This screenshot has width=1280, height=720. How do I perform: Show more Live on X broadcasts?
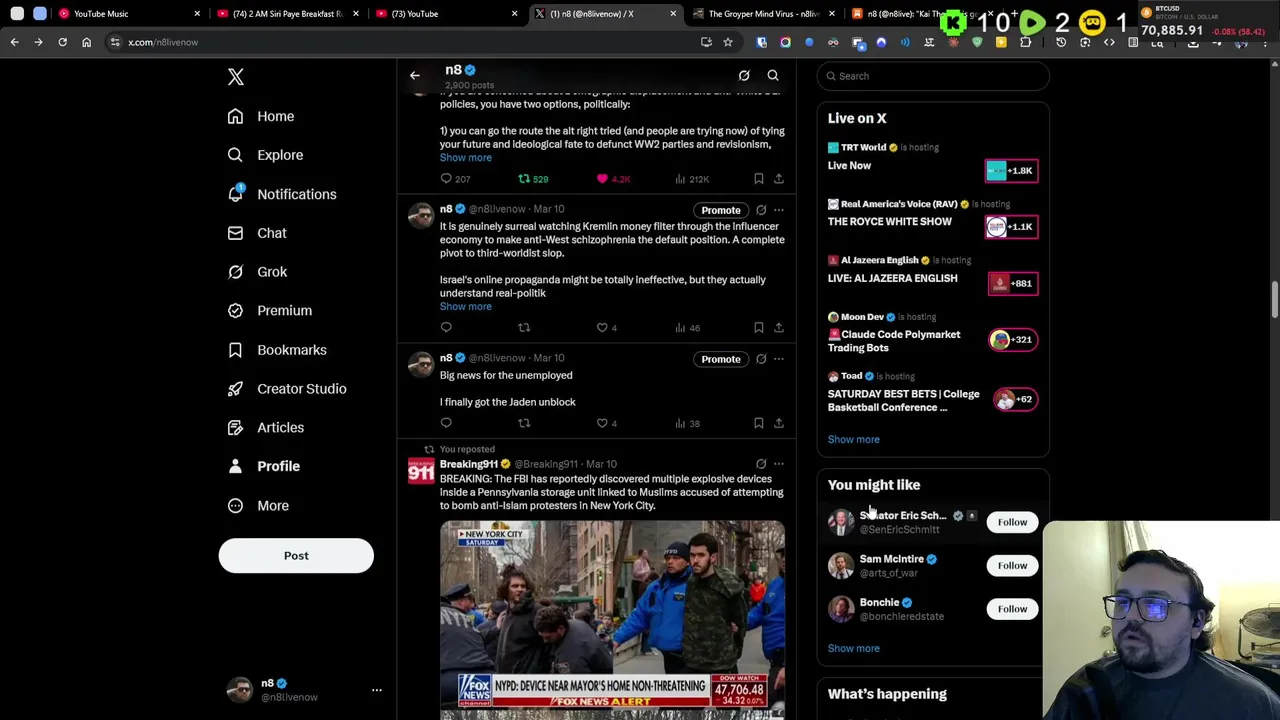(853, 439)
